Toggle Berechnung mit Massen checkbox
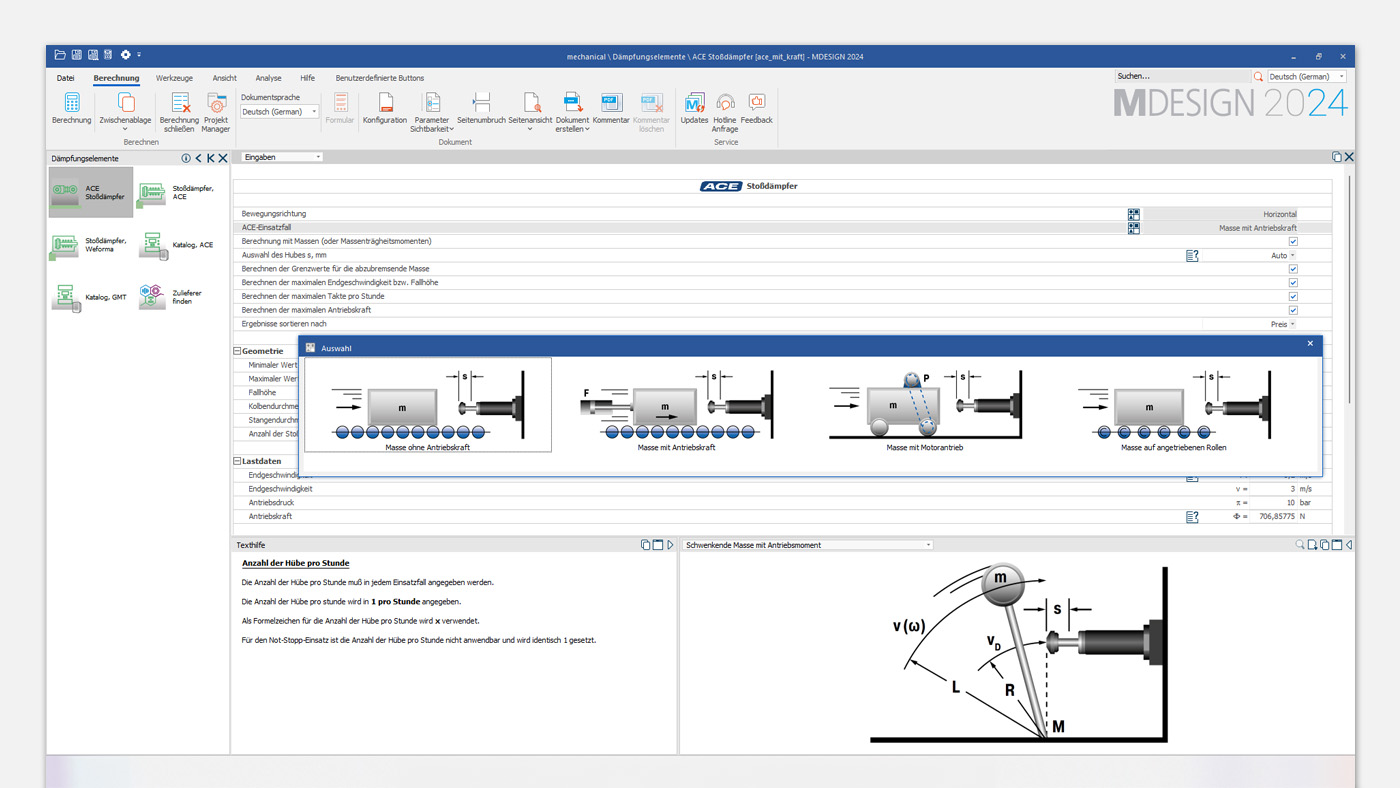The width and height of the screenshot is (1400, 788). tap(1293, 242)
